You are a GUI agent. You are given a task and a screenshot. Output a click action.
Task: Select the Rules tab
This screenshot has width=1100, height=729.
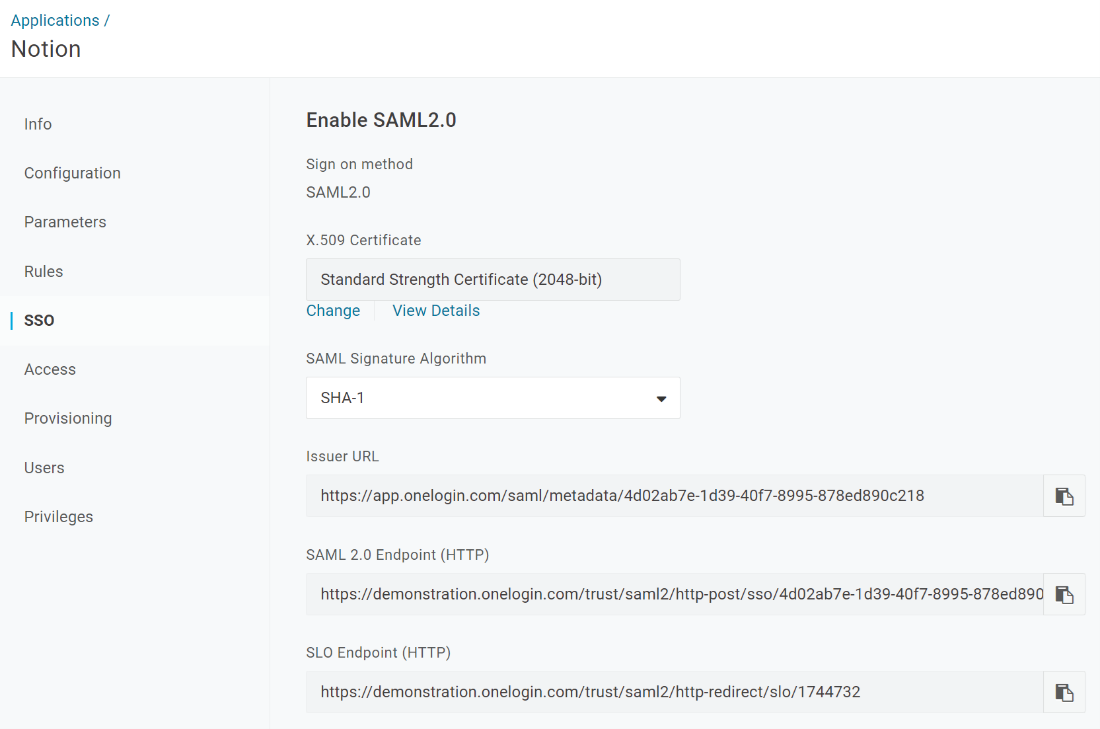click(x=43, y=272)
